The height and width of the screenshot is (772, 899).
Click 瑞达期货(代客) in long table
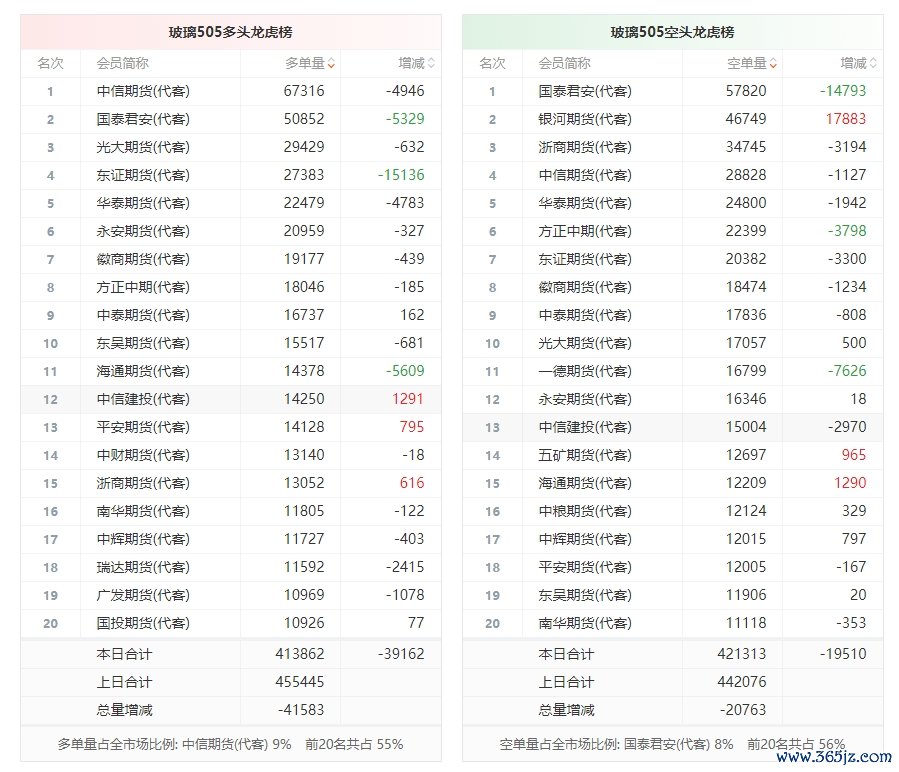pyautogui.click(x=143, y=568)
